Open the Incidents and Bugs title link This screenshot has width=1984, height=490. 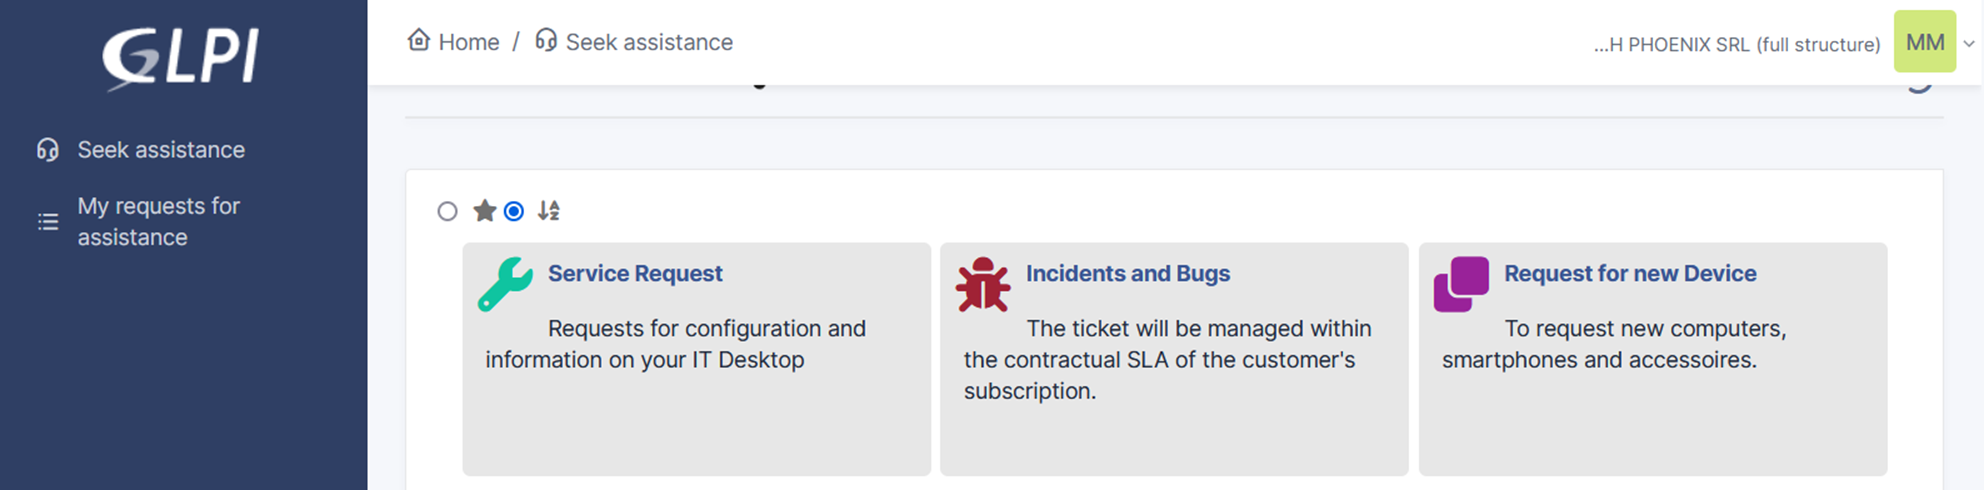tap(1128, 273)
